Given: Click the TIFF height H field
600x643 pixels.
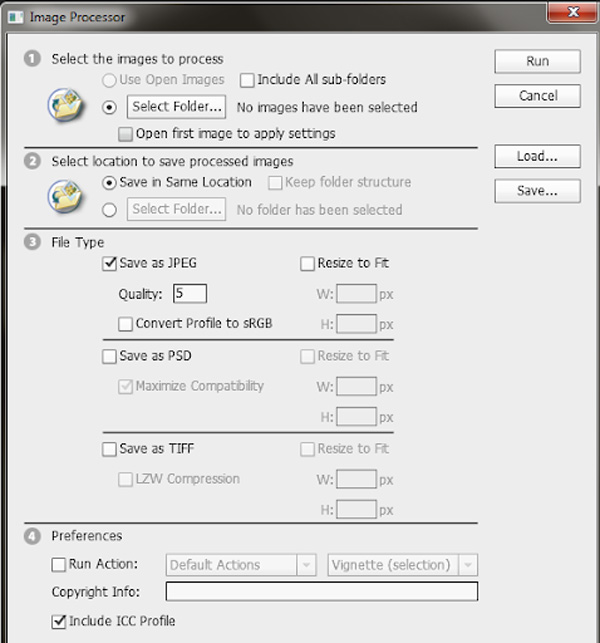Looking at the screenshot, I should (356, 509).
